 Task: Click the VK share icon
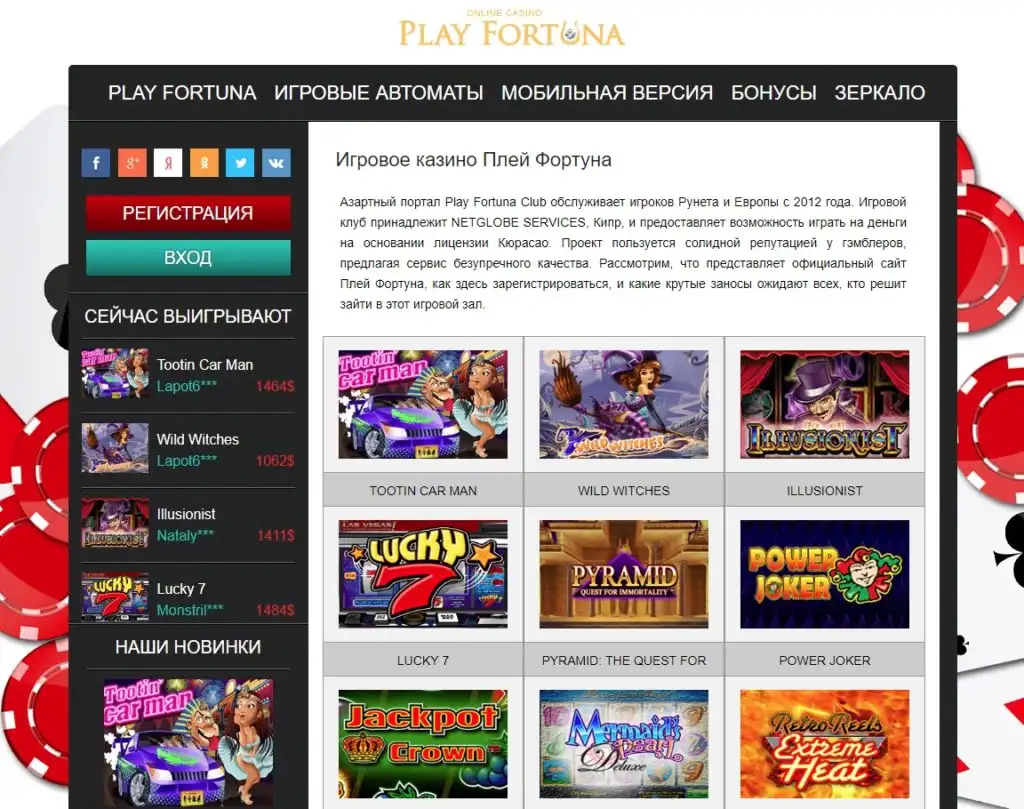coord(276,163)
